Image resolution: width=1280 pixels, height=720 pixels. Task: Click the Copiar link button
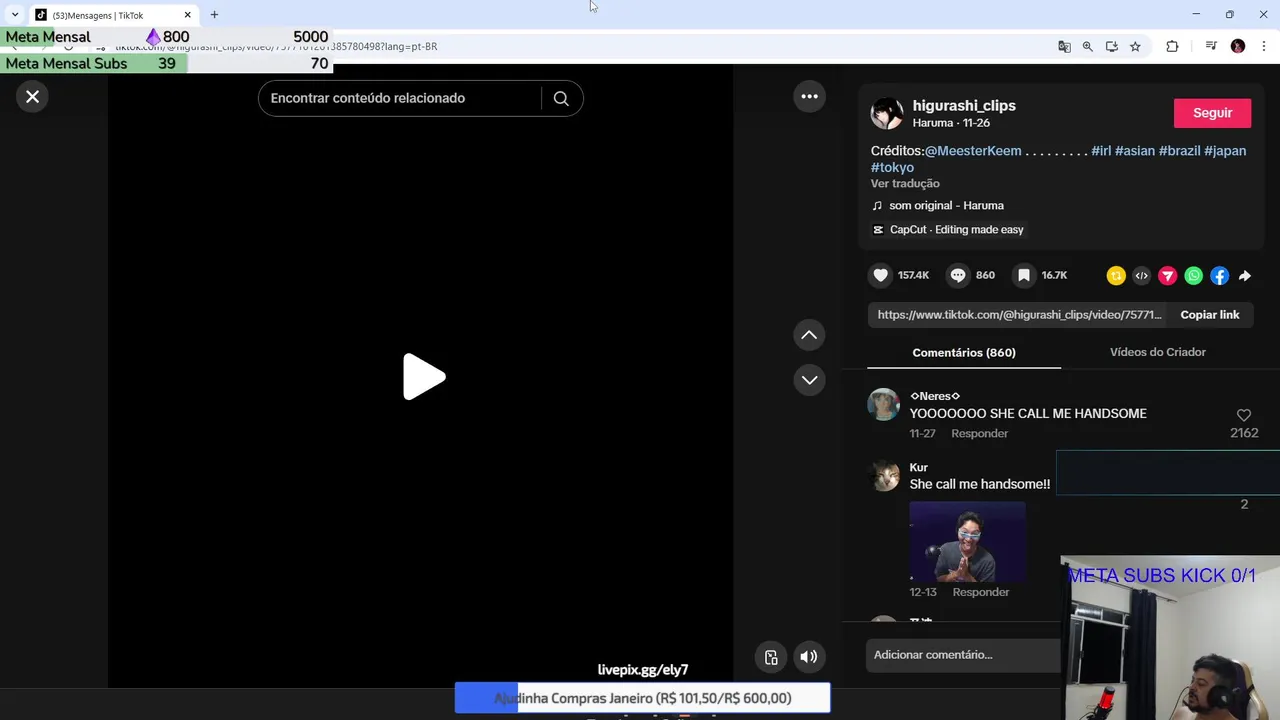click(1209, 315)
